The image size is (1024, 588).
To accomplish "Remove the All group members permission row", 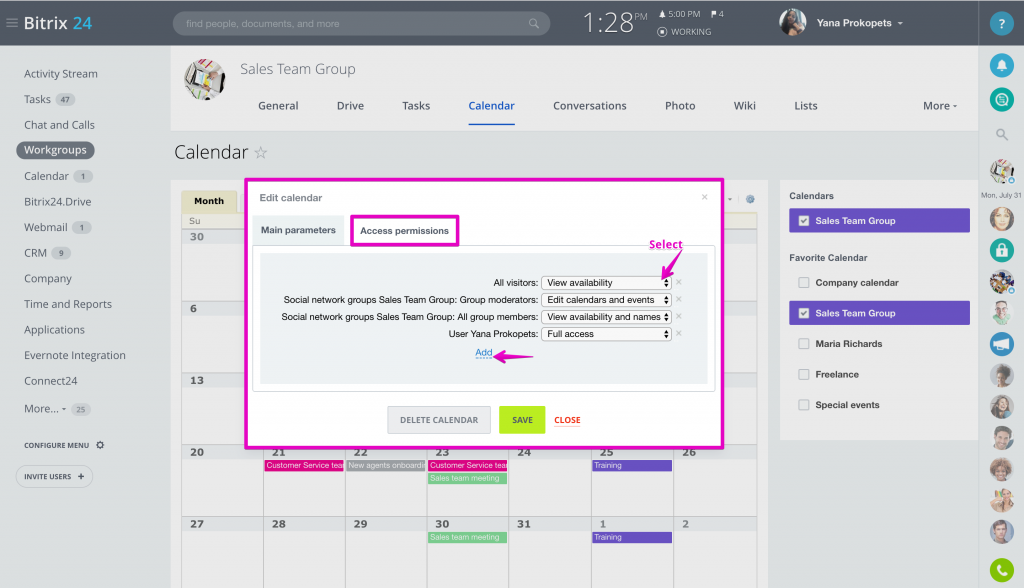I will [679, 316].
